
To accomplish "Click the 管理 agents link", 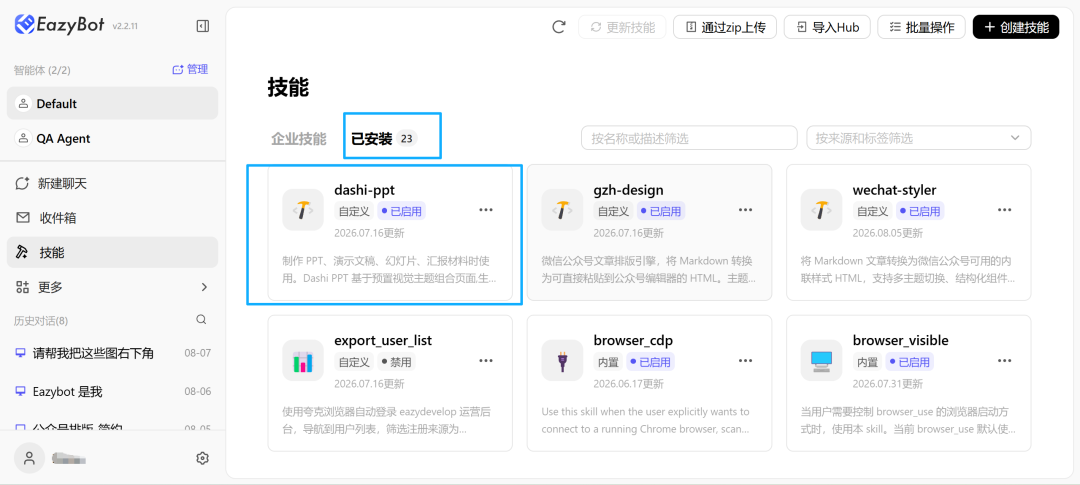I will 190,70.
